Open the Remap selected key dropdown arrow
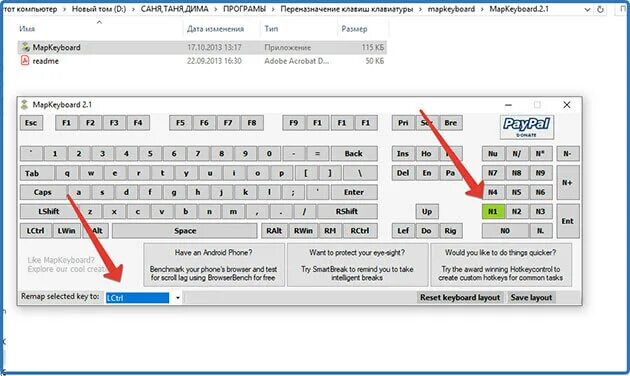The height and width of the screenshot is (376, 630). [178, 298]
